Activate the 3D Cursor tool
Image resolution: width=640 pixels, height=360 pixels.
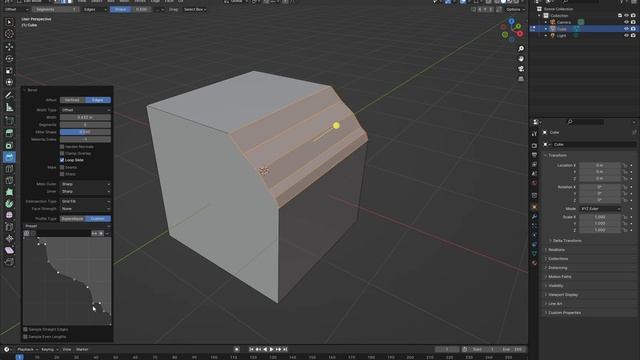[9, 34]
